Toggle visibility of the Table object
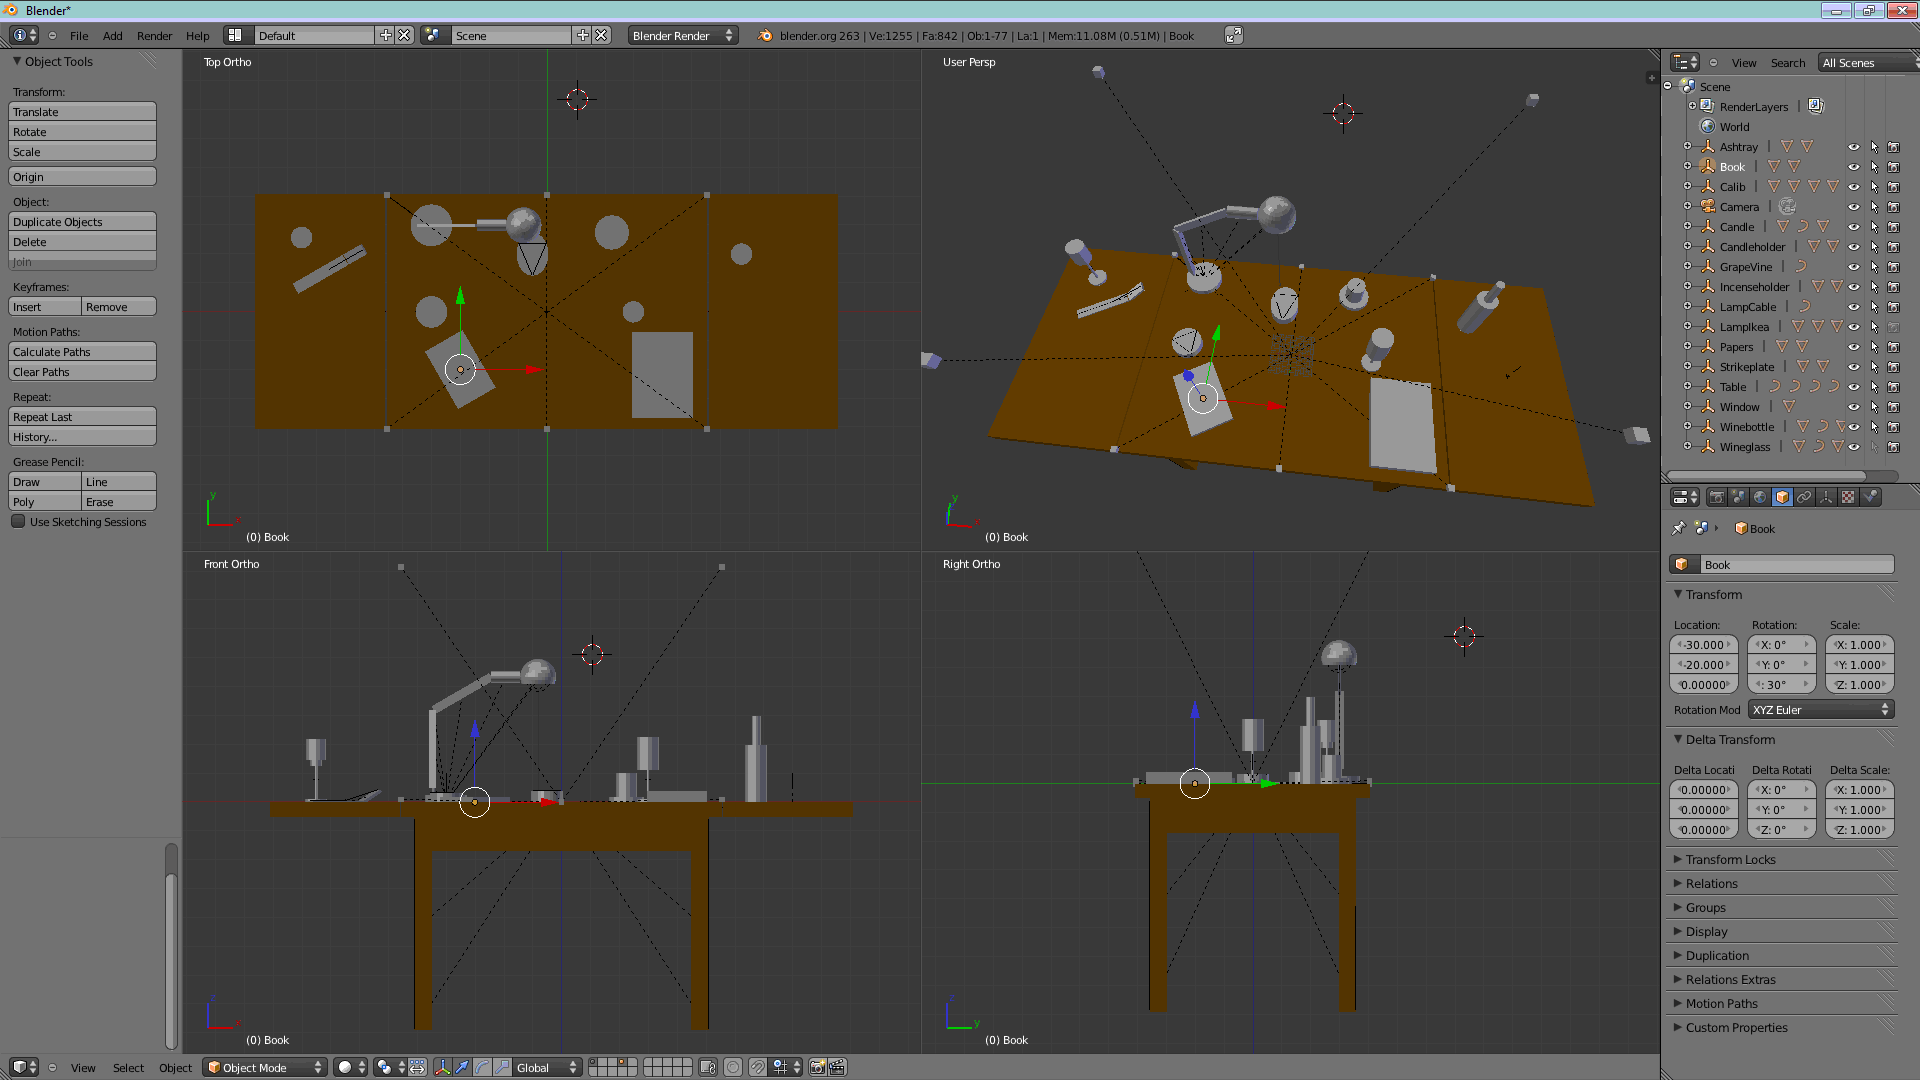This screenshot has height=1080, width=1920. (x=1853, y=387)
